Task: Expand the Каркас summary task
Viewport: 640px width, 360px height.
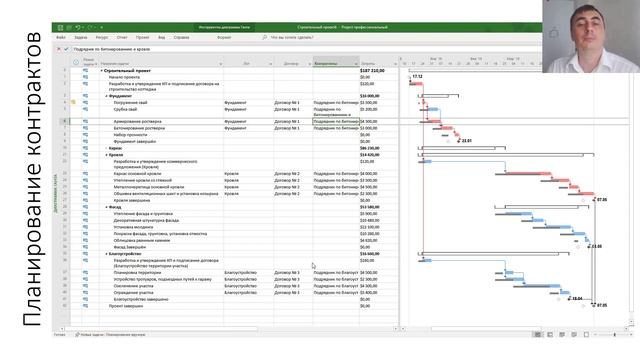Action: pos(107,148)
